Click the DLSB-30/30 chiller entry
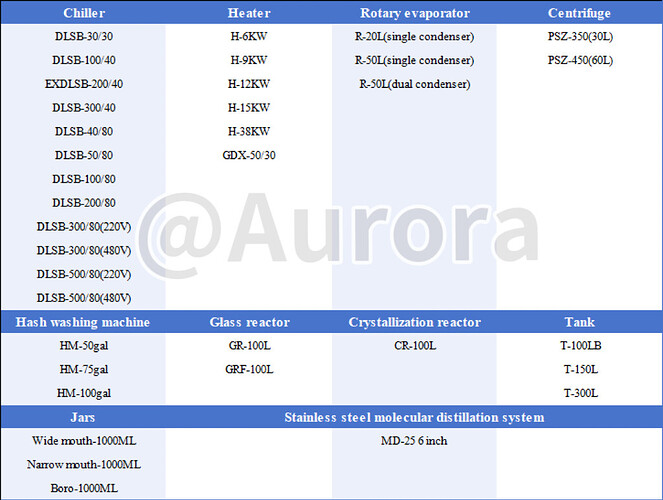The height and width of the screenshot is (500, 663). pyautogui.click(x=84, y=37)
